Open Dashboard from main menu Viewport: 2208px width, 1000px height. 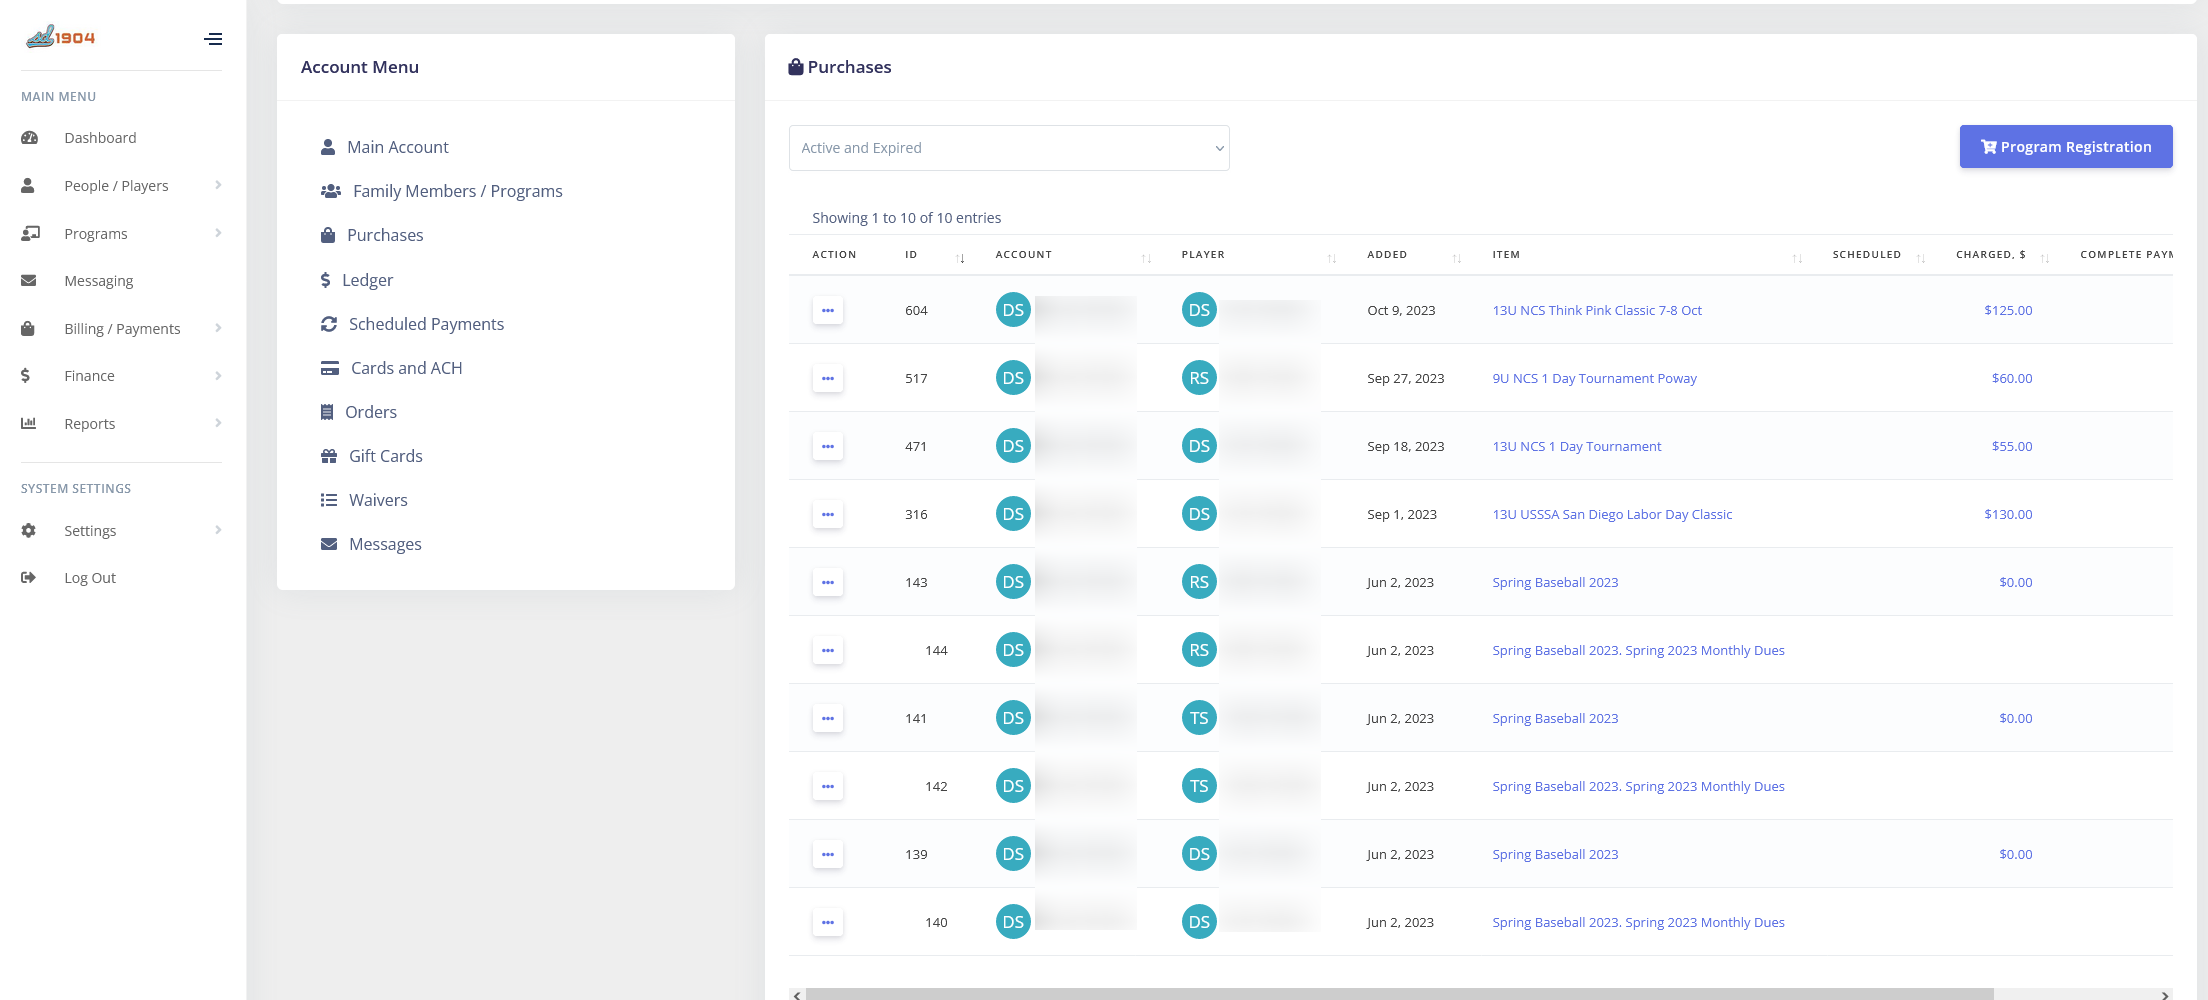pos(100,138)
